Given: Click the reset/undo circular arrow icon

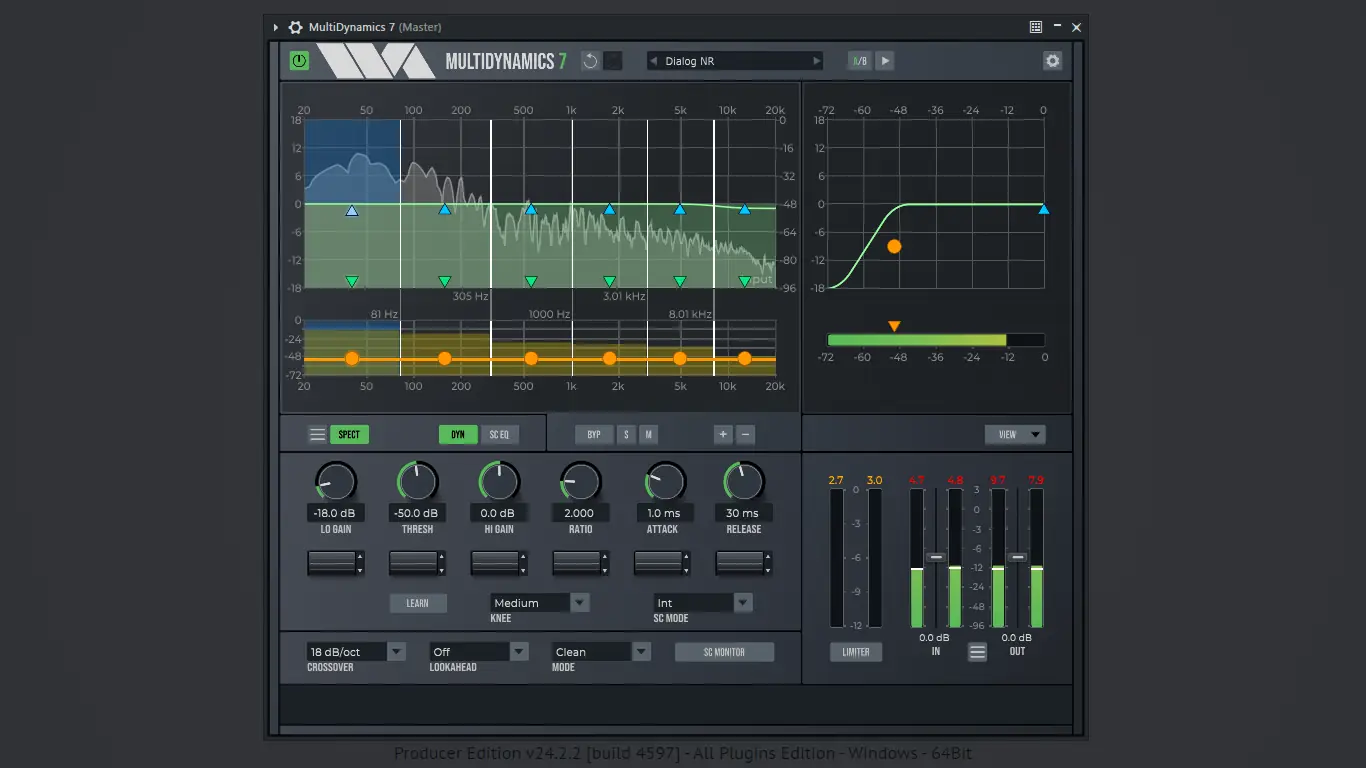Looking at the screenshot, I should pos(590,61).
